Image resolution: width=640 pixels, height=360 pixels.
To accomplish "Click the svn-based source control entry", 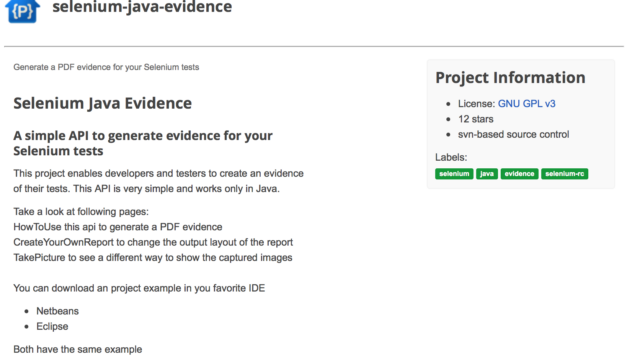I will 513,135.
